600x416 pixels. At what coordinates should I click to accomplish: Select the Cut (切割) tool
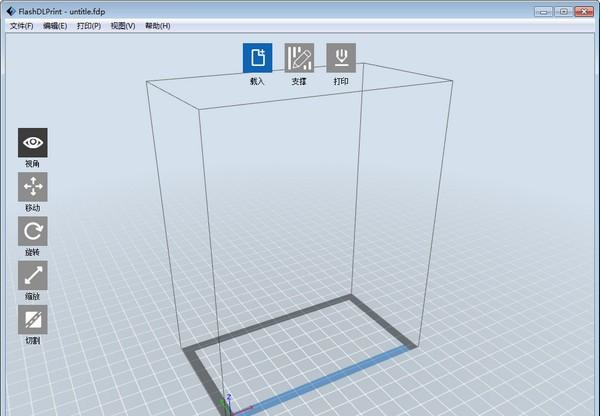coord(33,320)
